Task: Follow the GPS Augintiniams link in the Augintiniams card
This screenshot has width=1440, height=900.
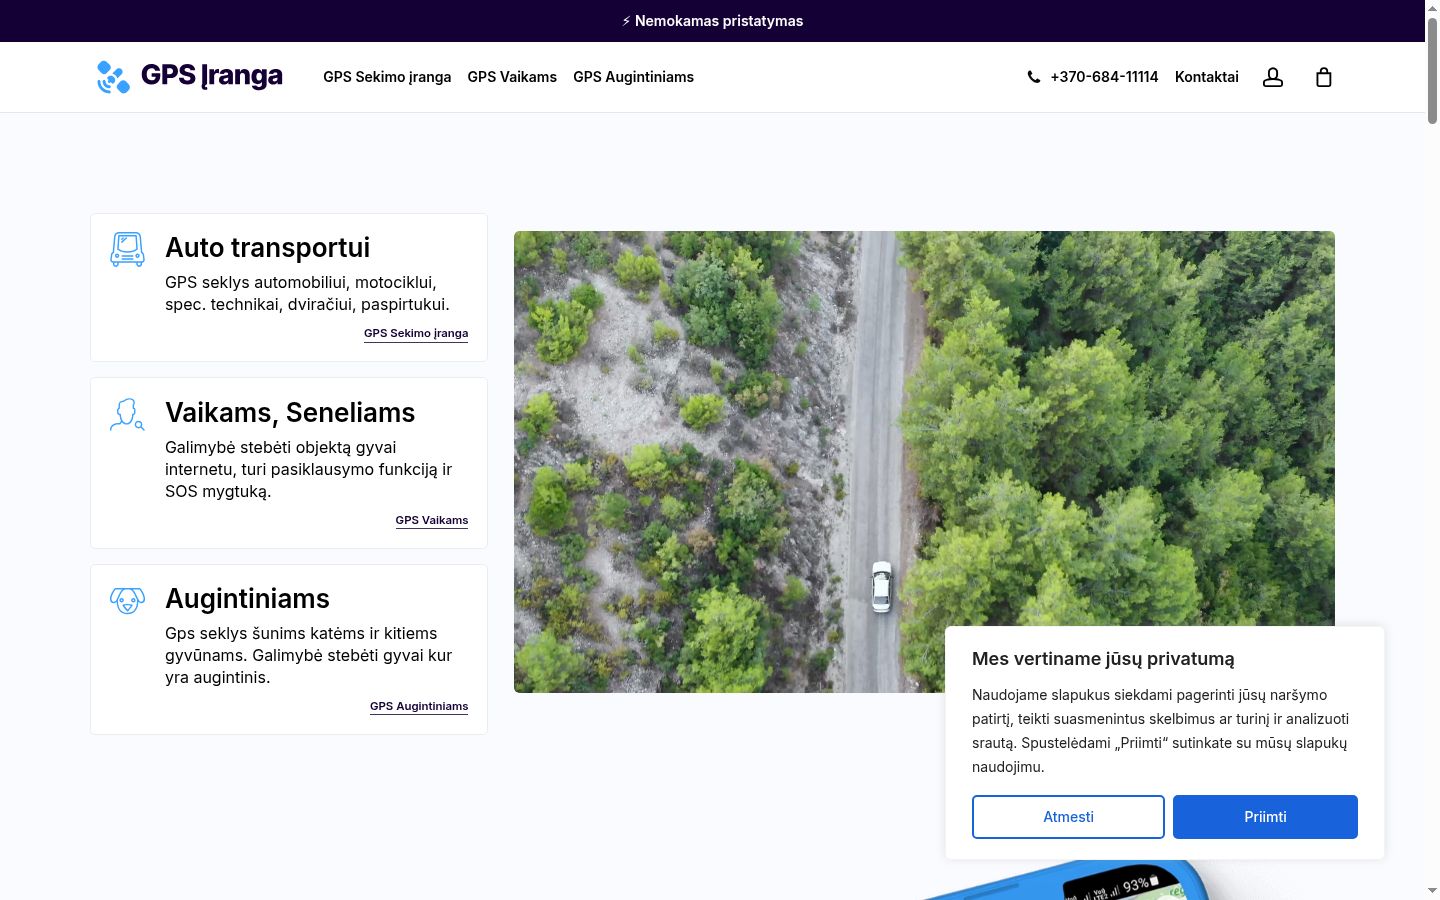Action: click(x=419, y=707)
